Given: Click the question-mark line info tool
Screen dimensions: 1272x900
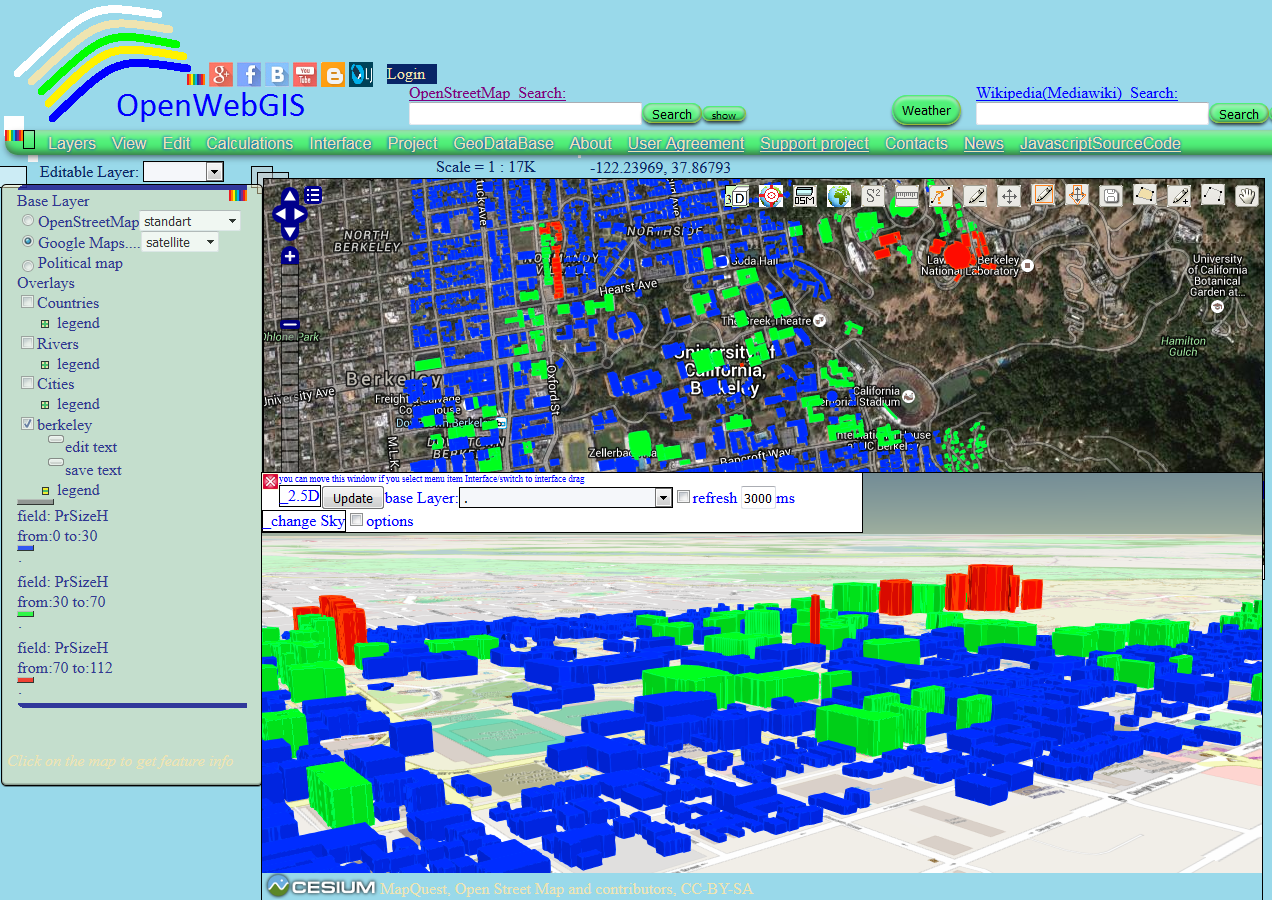Looking at the screenshot, I should [940, 196].
